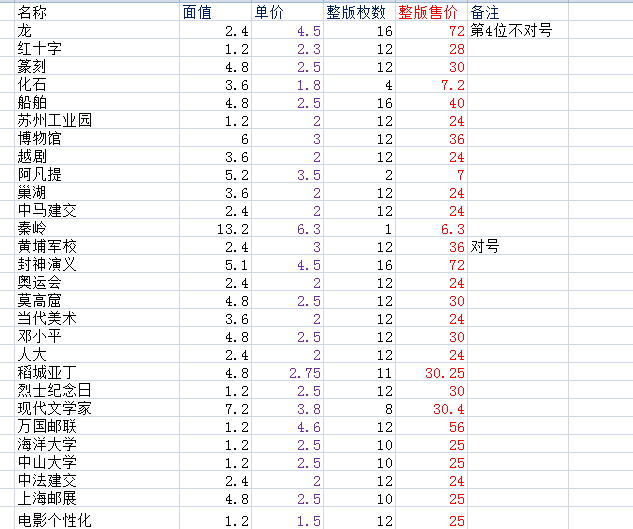Image resolution: width=633 pixels, height=529 pixels.
Task: Click the 秦岭 name cell
Action: click(97, 229)
